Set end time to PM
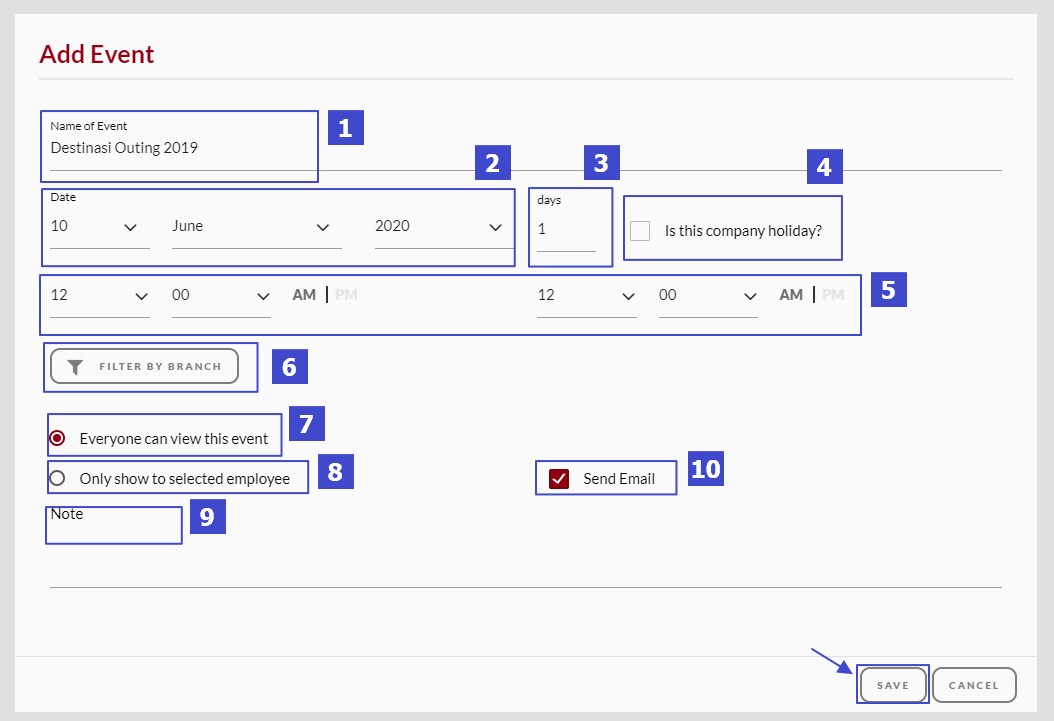The image size is (1054, 721). tap(833, 295)
